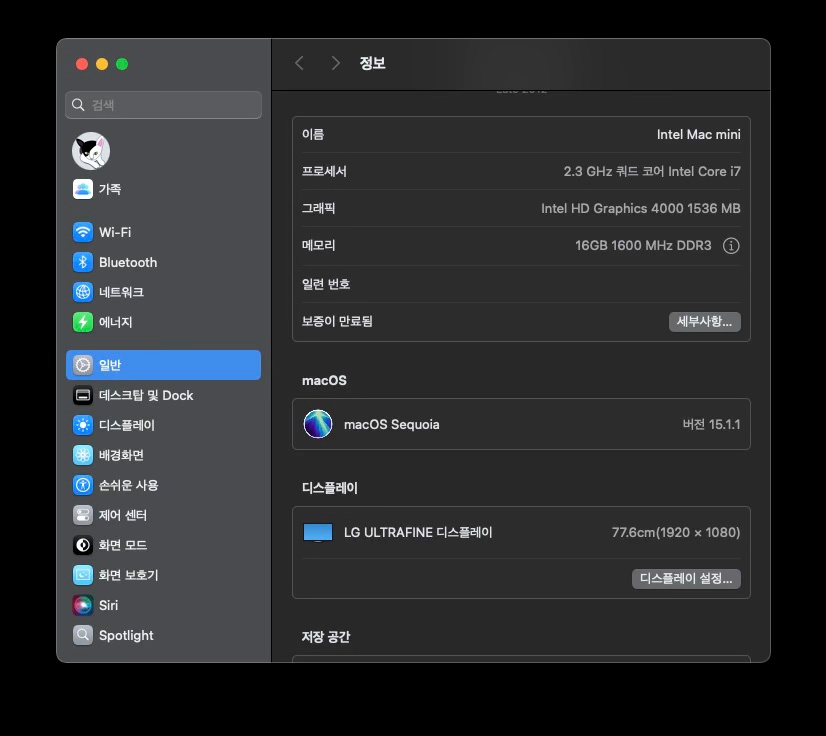Open Wi-Fi settings via its icon
826x736 pixels.
[83, 232]
